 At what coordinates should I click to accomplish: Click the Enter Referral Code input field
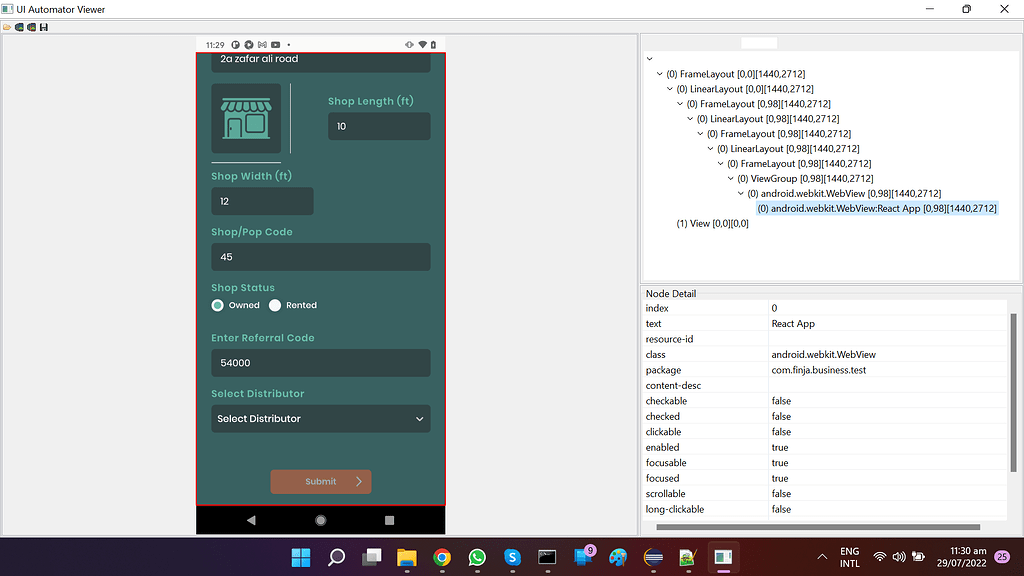tap(320, 362)
